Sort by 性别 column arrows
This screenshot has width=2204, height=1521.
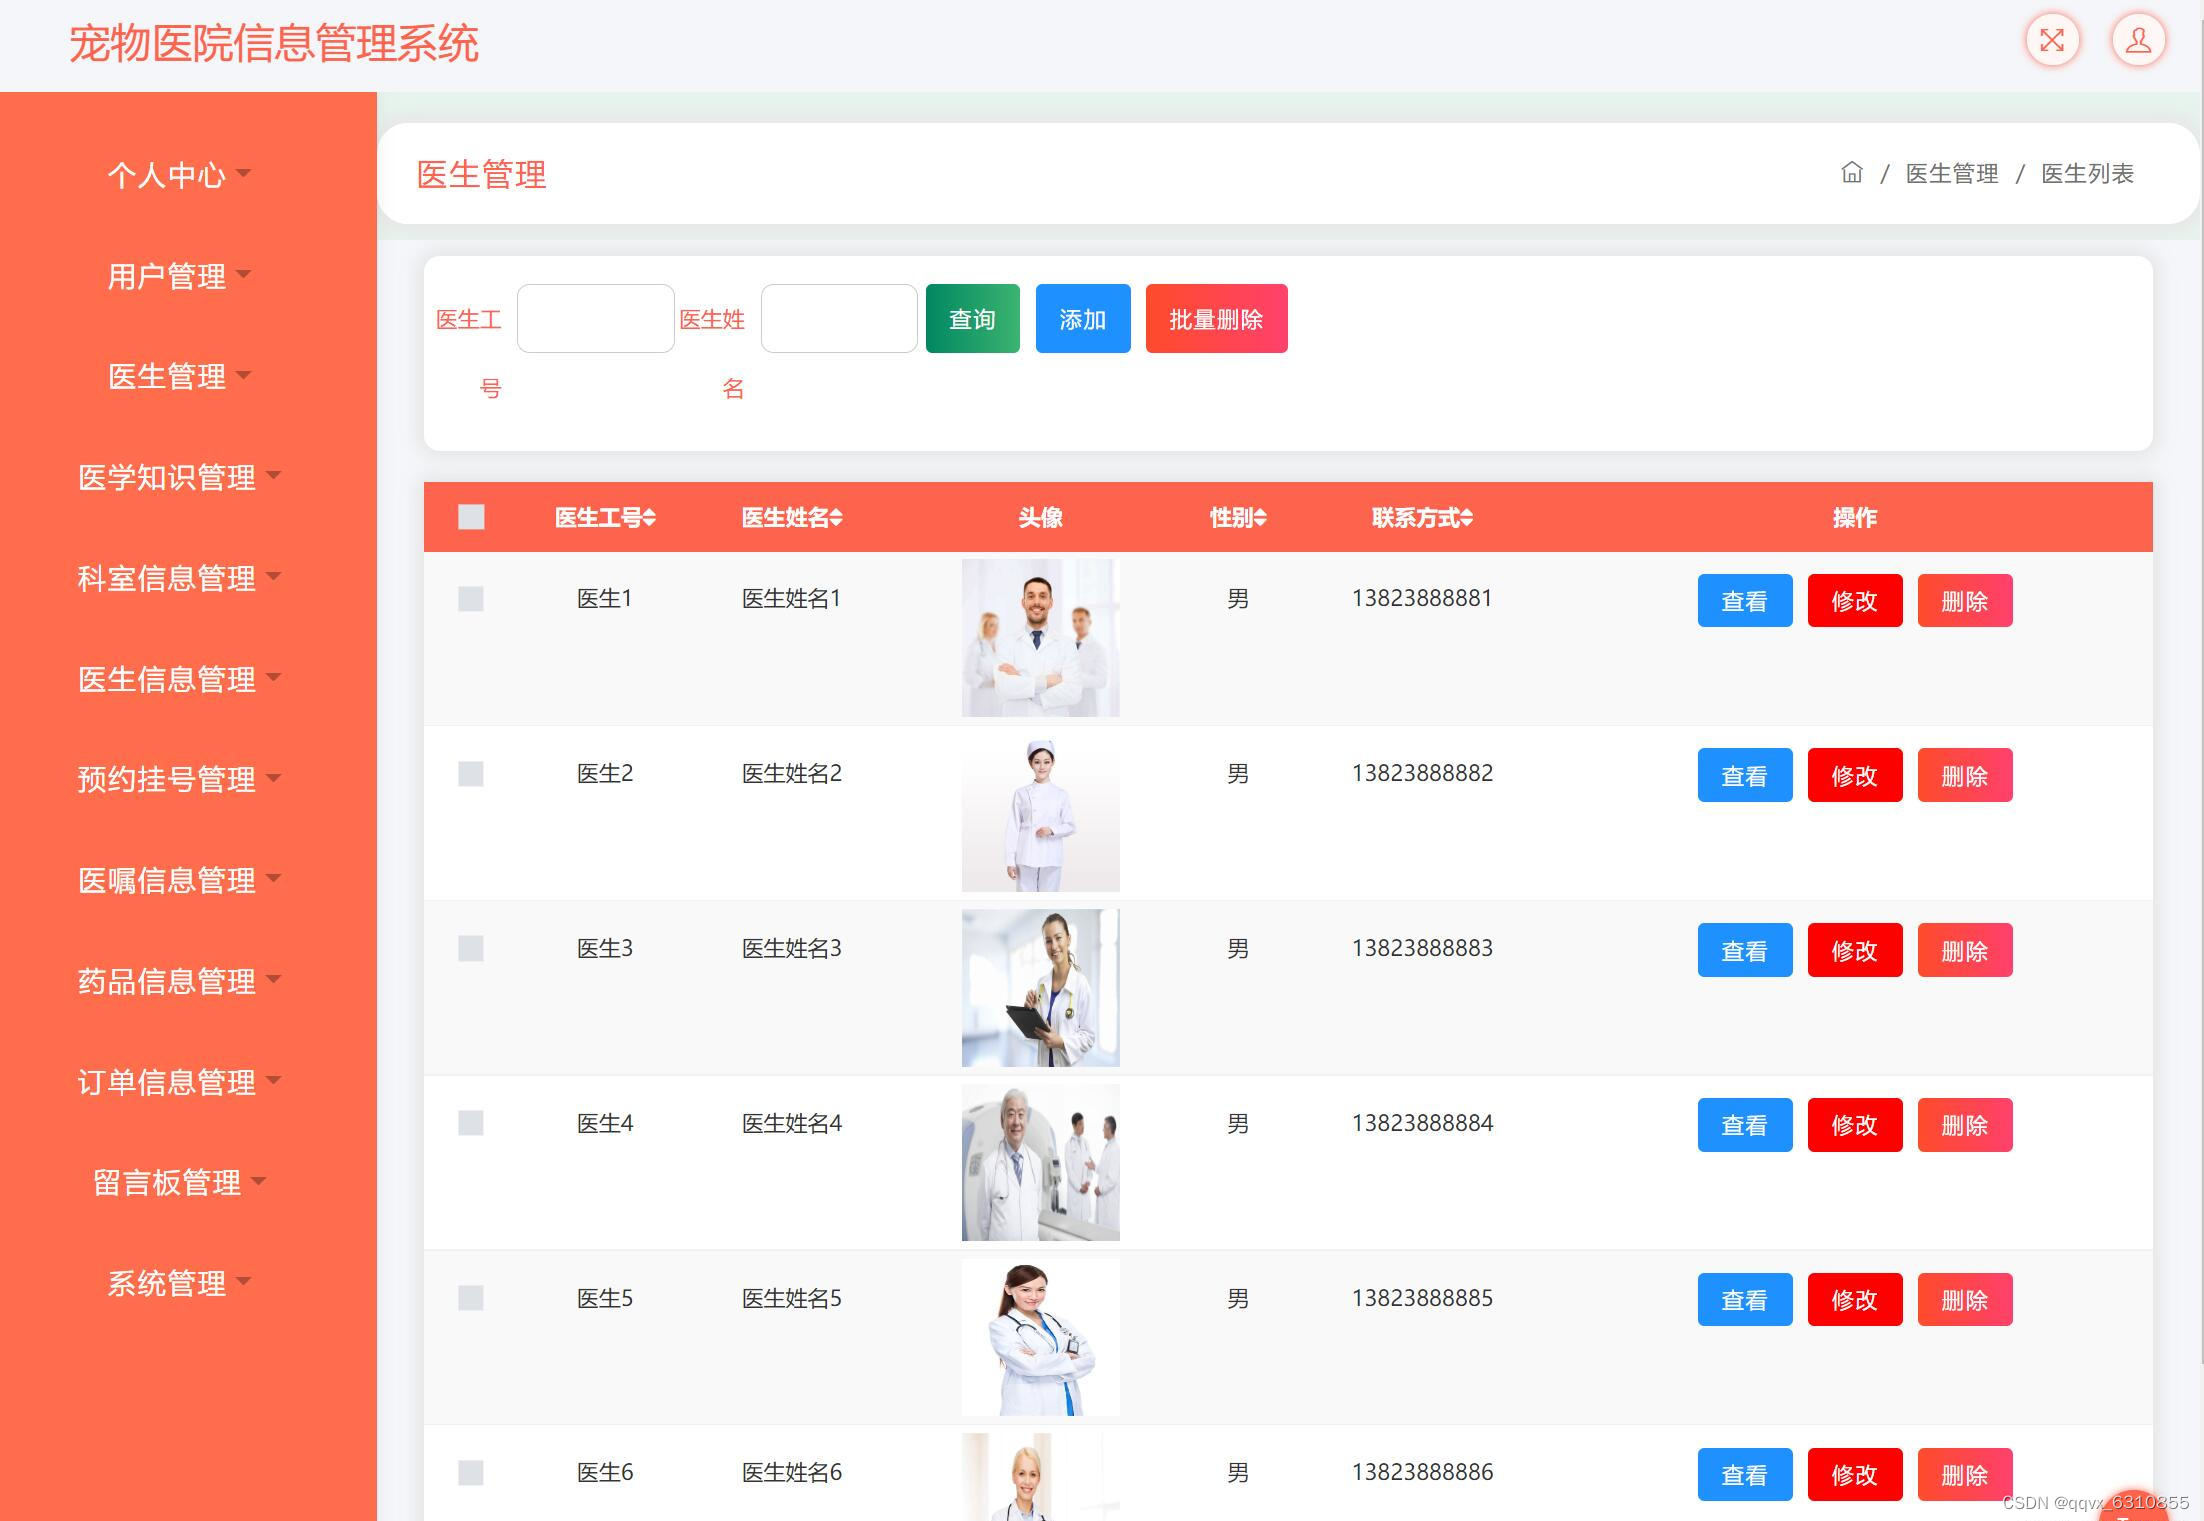click(x=1261, y=517)
